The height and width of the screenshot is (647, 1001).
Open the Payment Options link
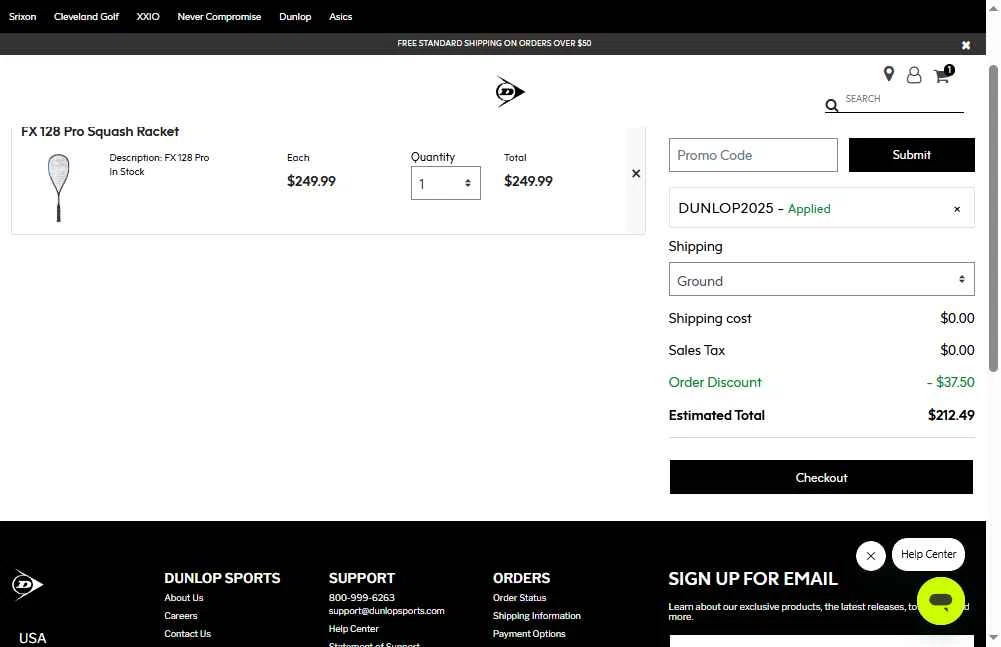coord(529,634)
